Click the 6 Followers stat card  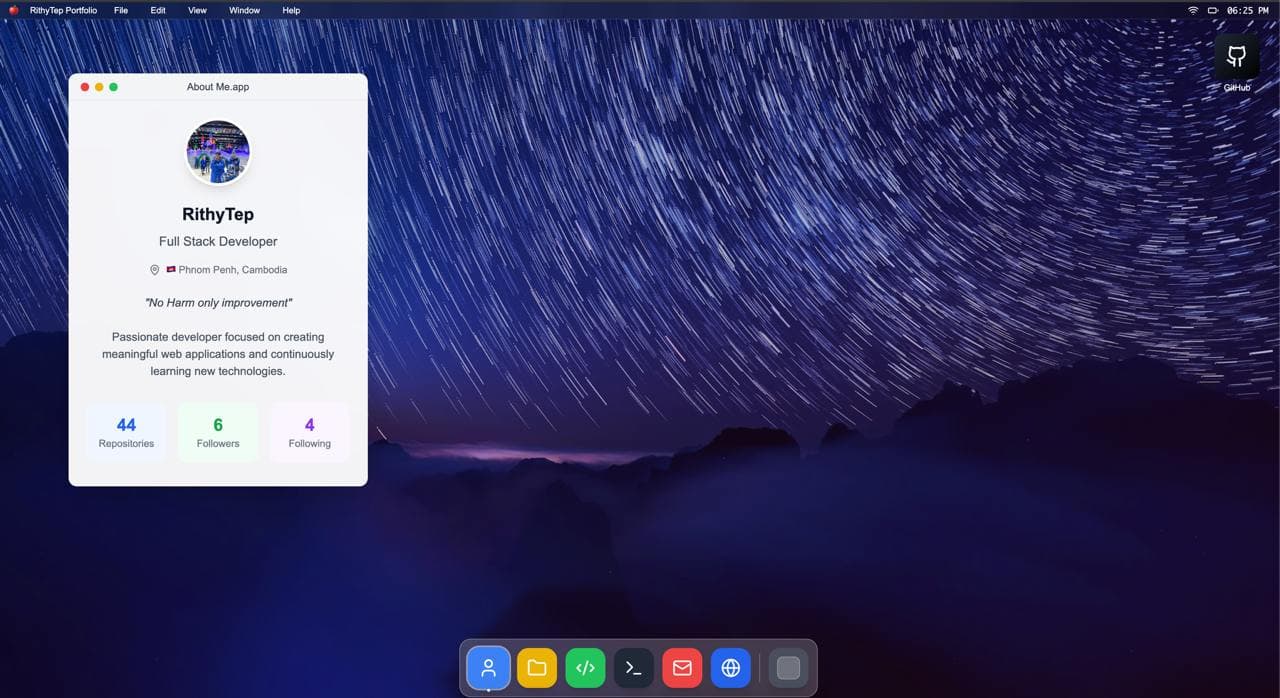click(x=217, y=432)
